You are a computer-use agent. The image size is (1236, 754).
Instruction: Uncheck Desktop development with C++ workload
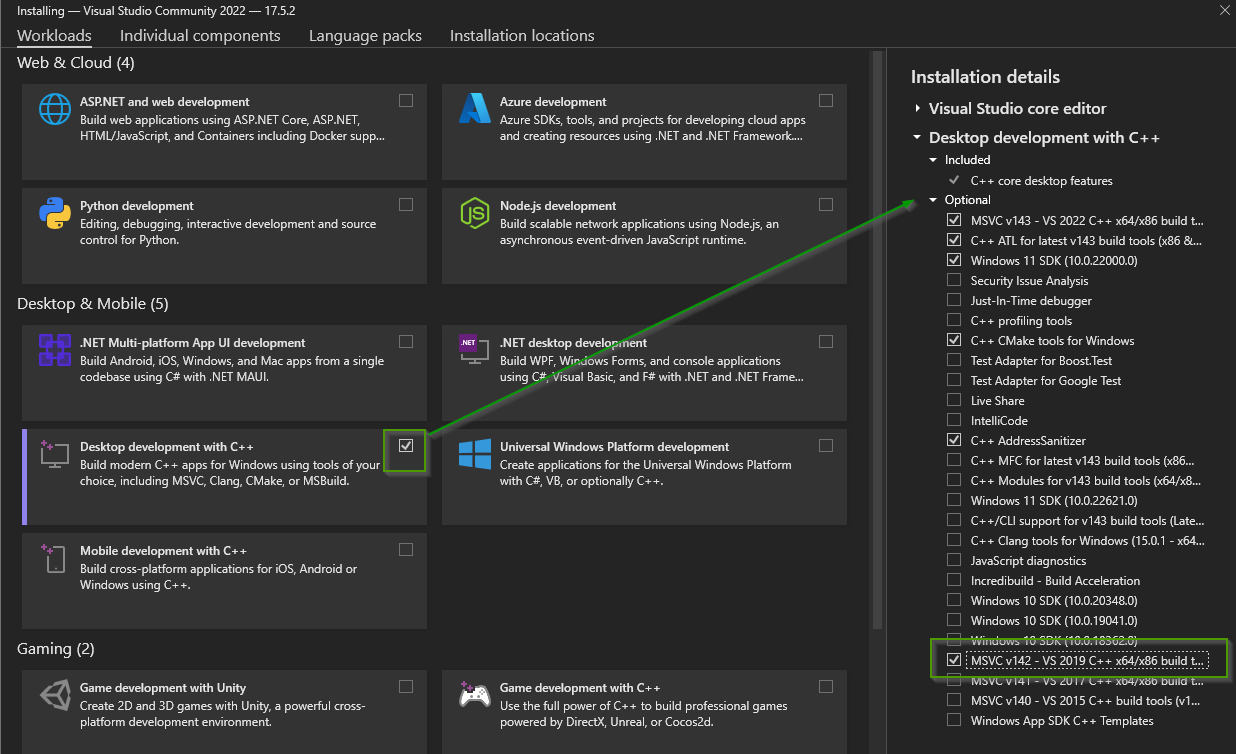[406, 446]
